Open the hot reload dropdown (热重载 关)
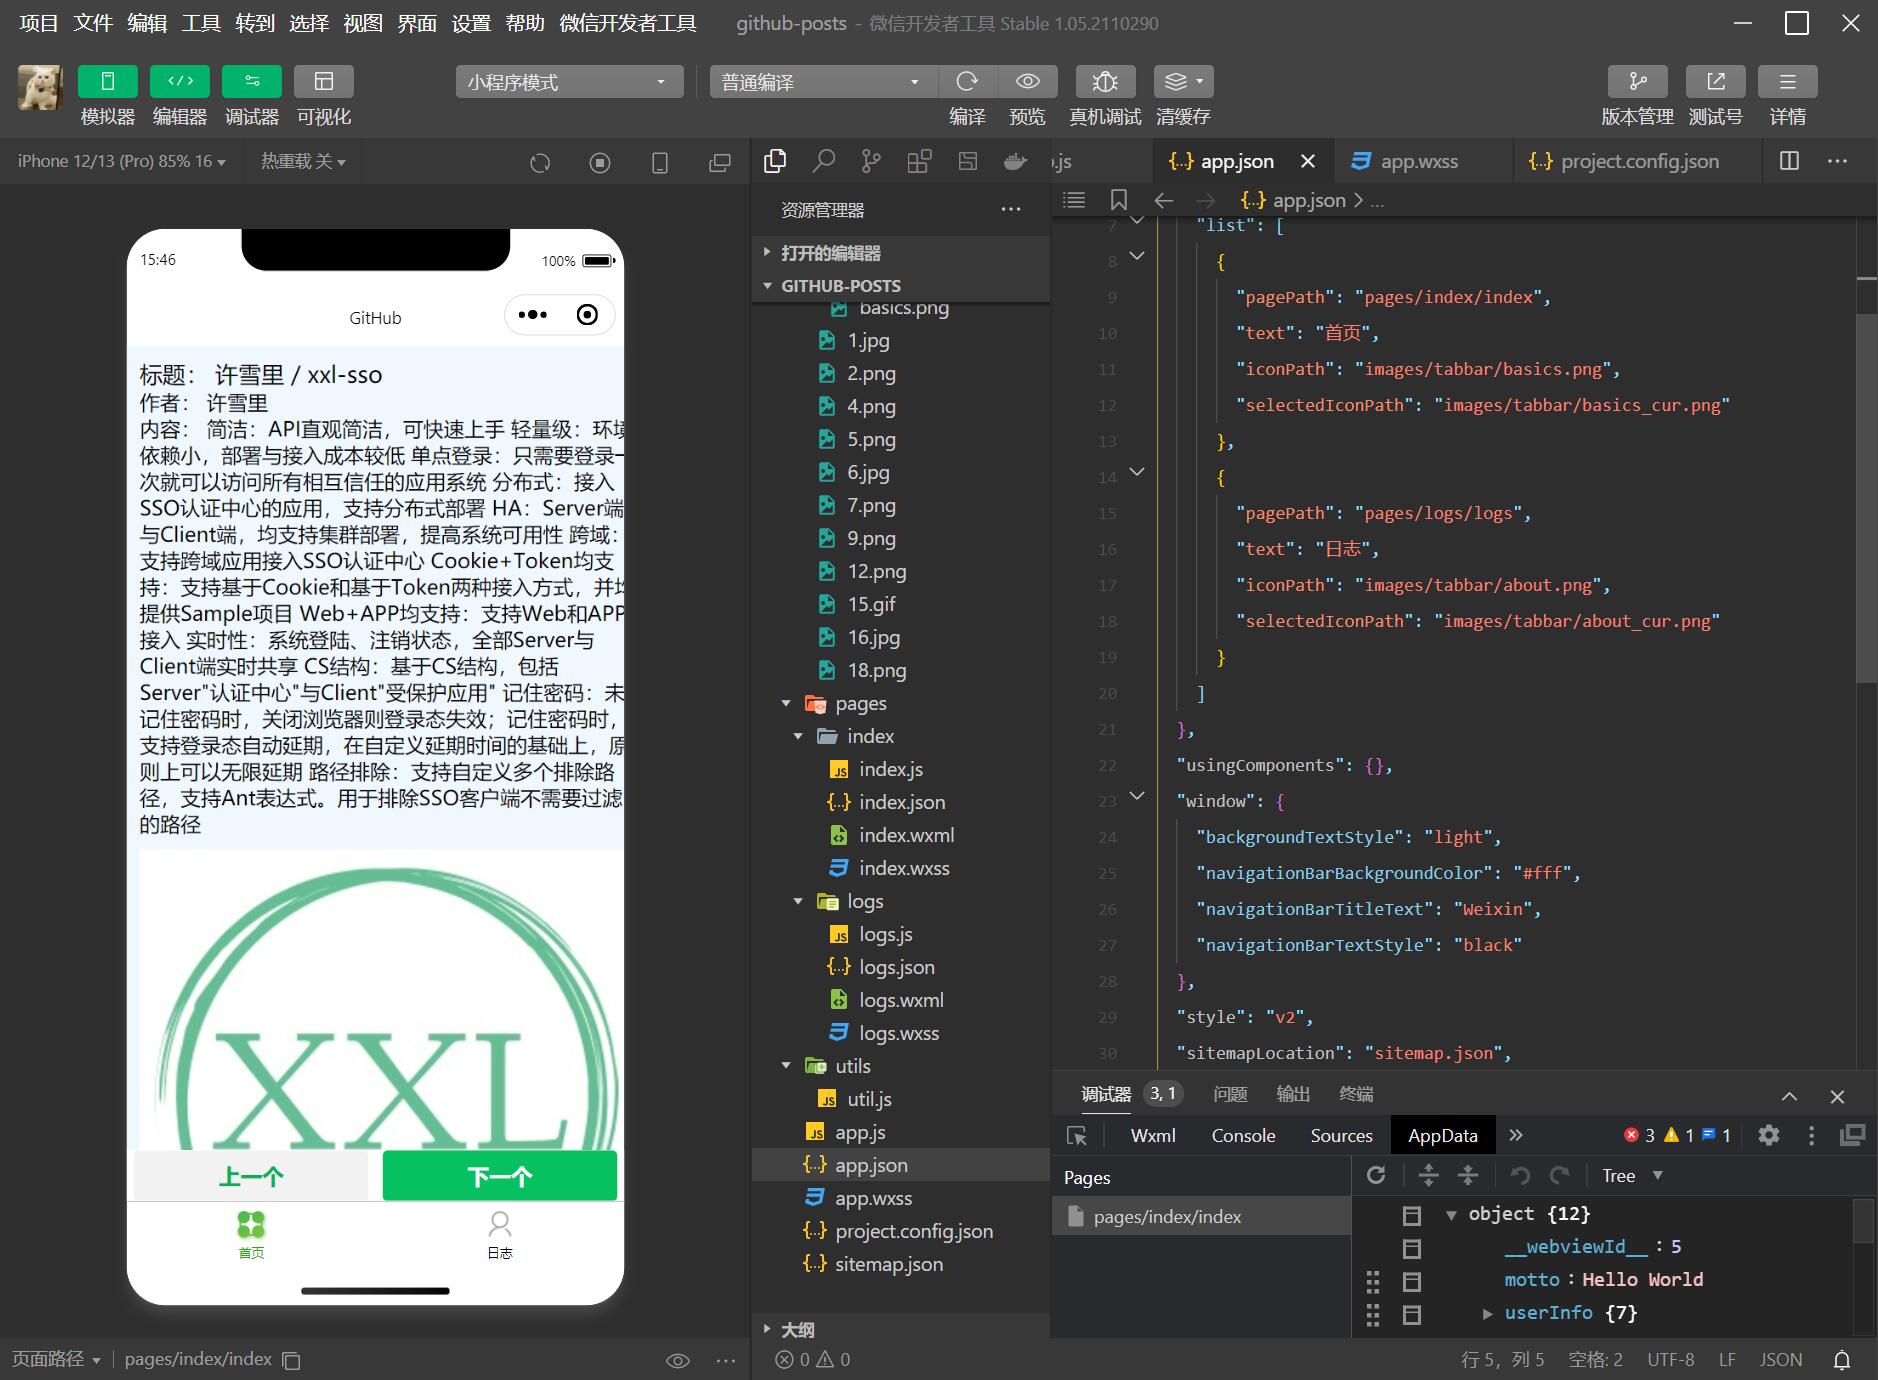This screenshot has width=1878, height=1380. point(303,161)
